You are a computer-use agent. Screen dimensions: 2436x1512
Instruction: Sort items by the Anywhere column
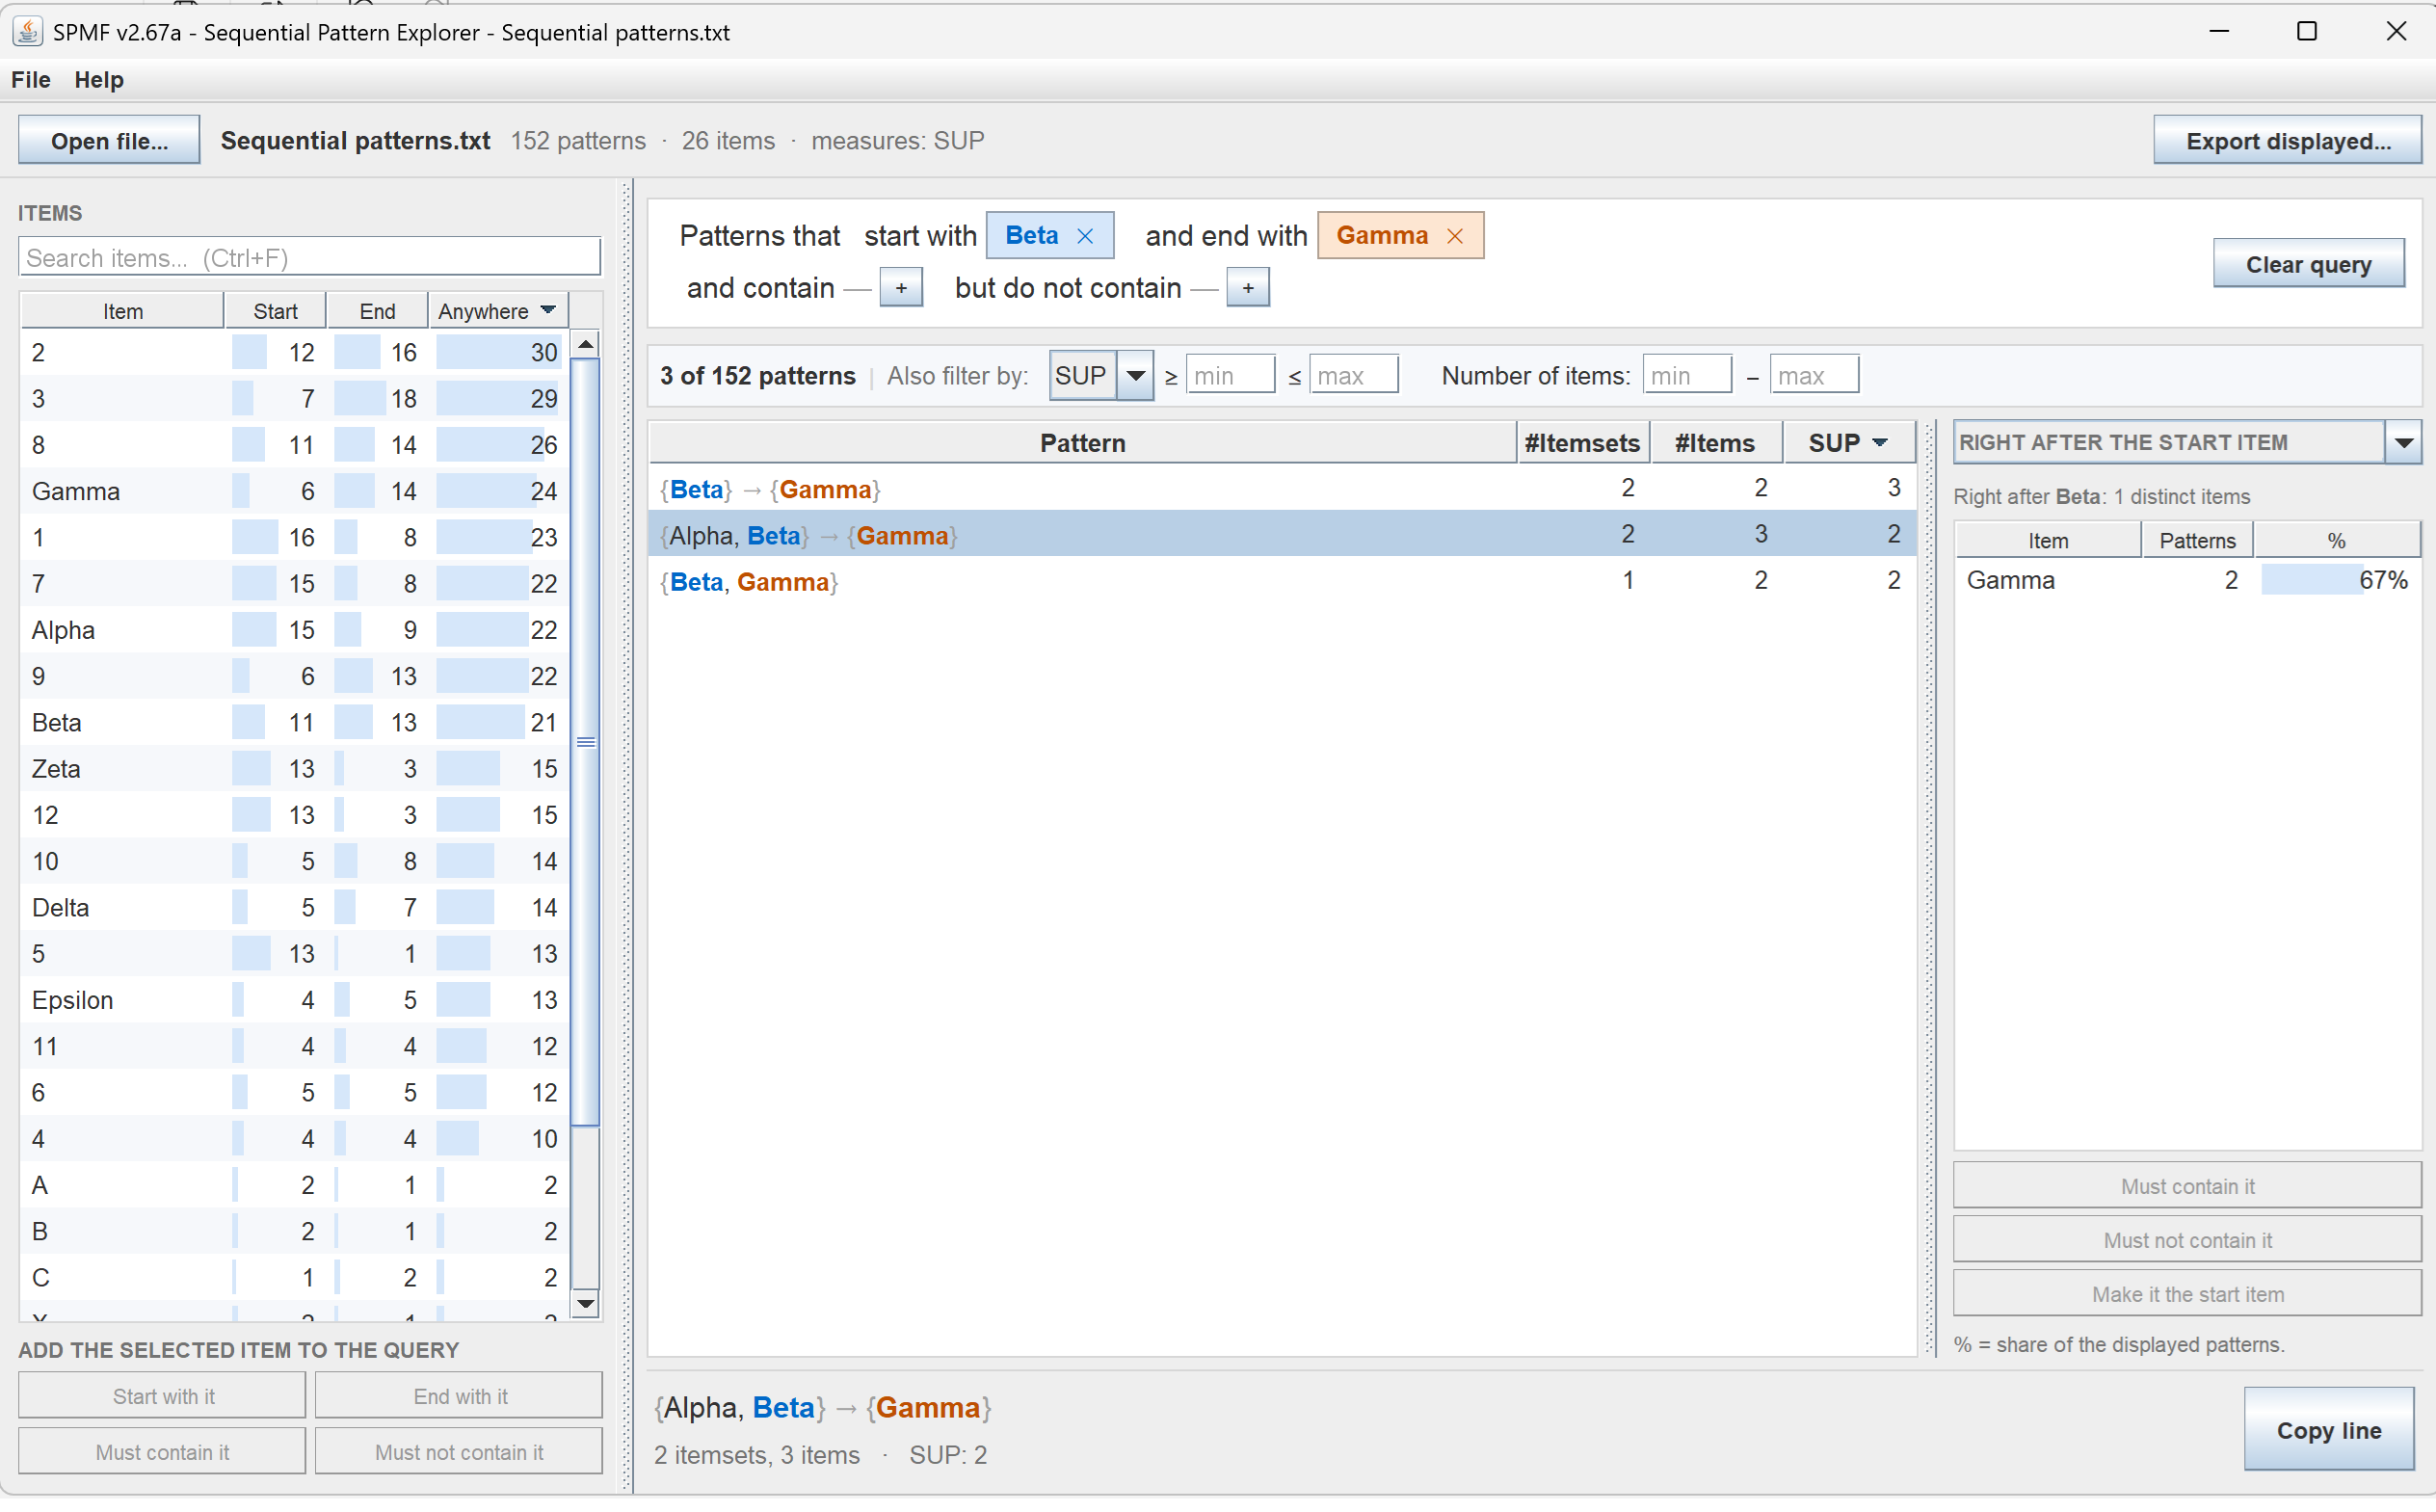(x=497, y=311)
